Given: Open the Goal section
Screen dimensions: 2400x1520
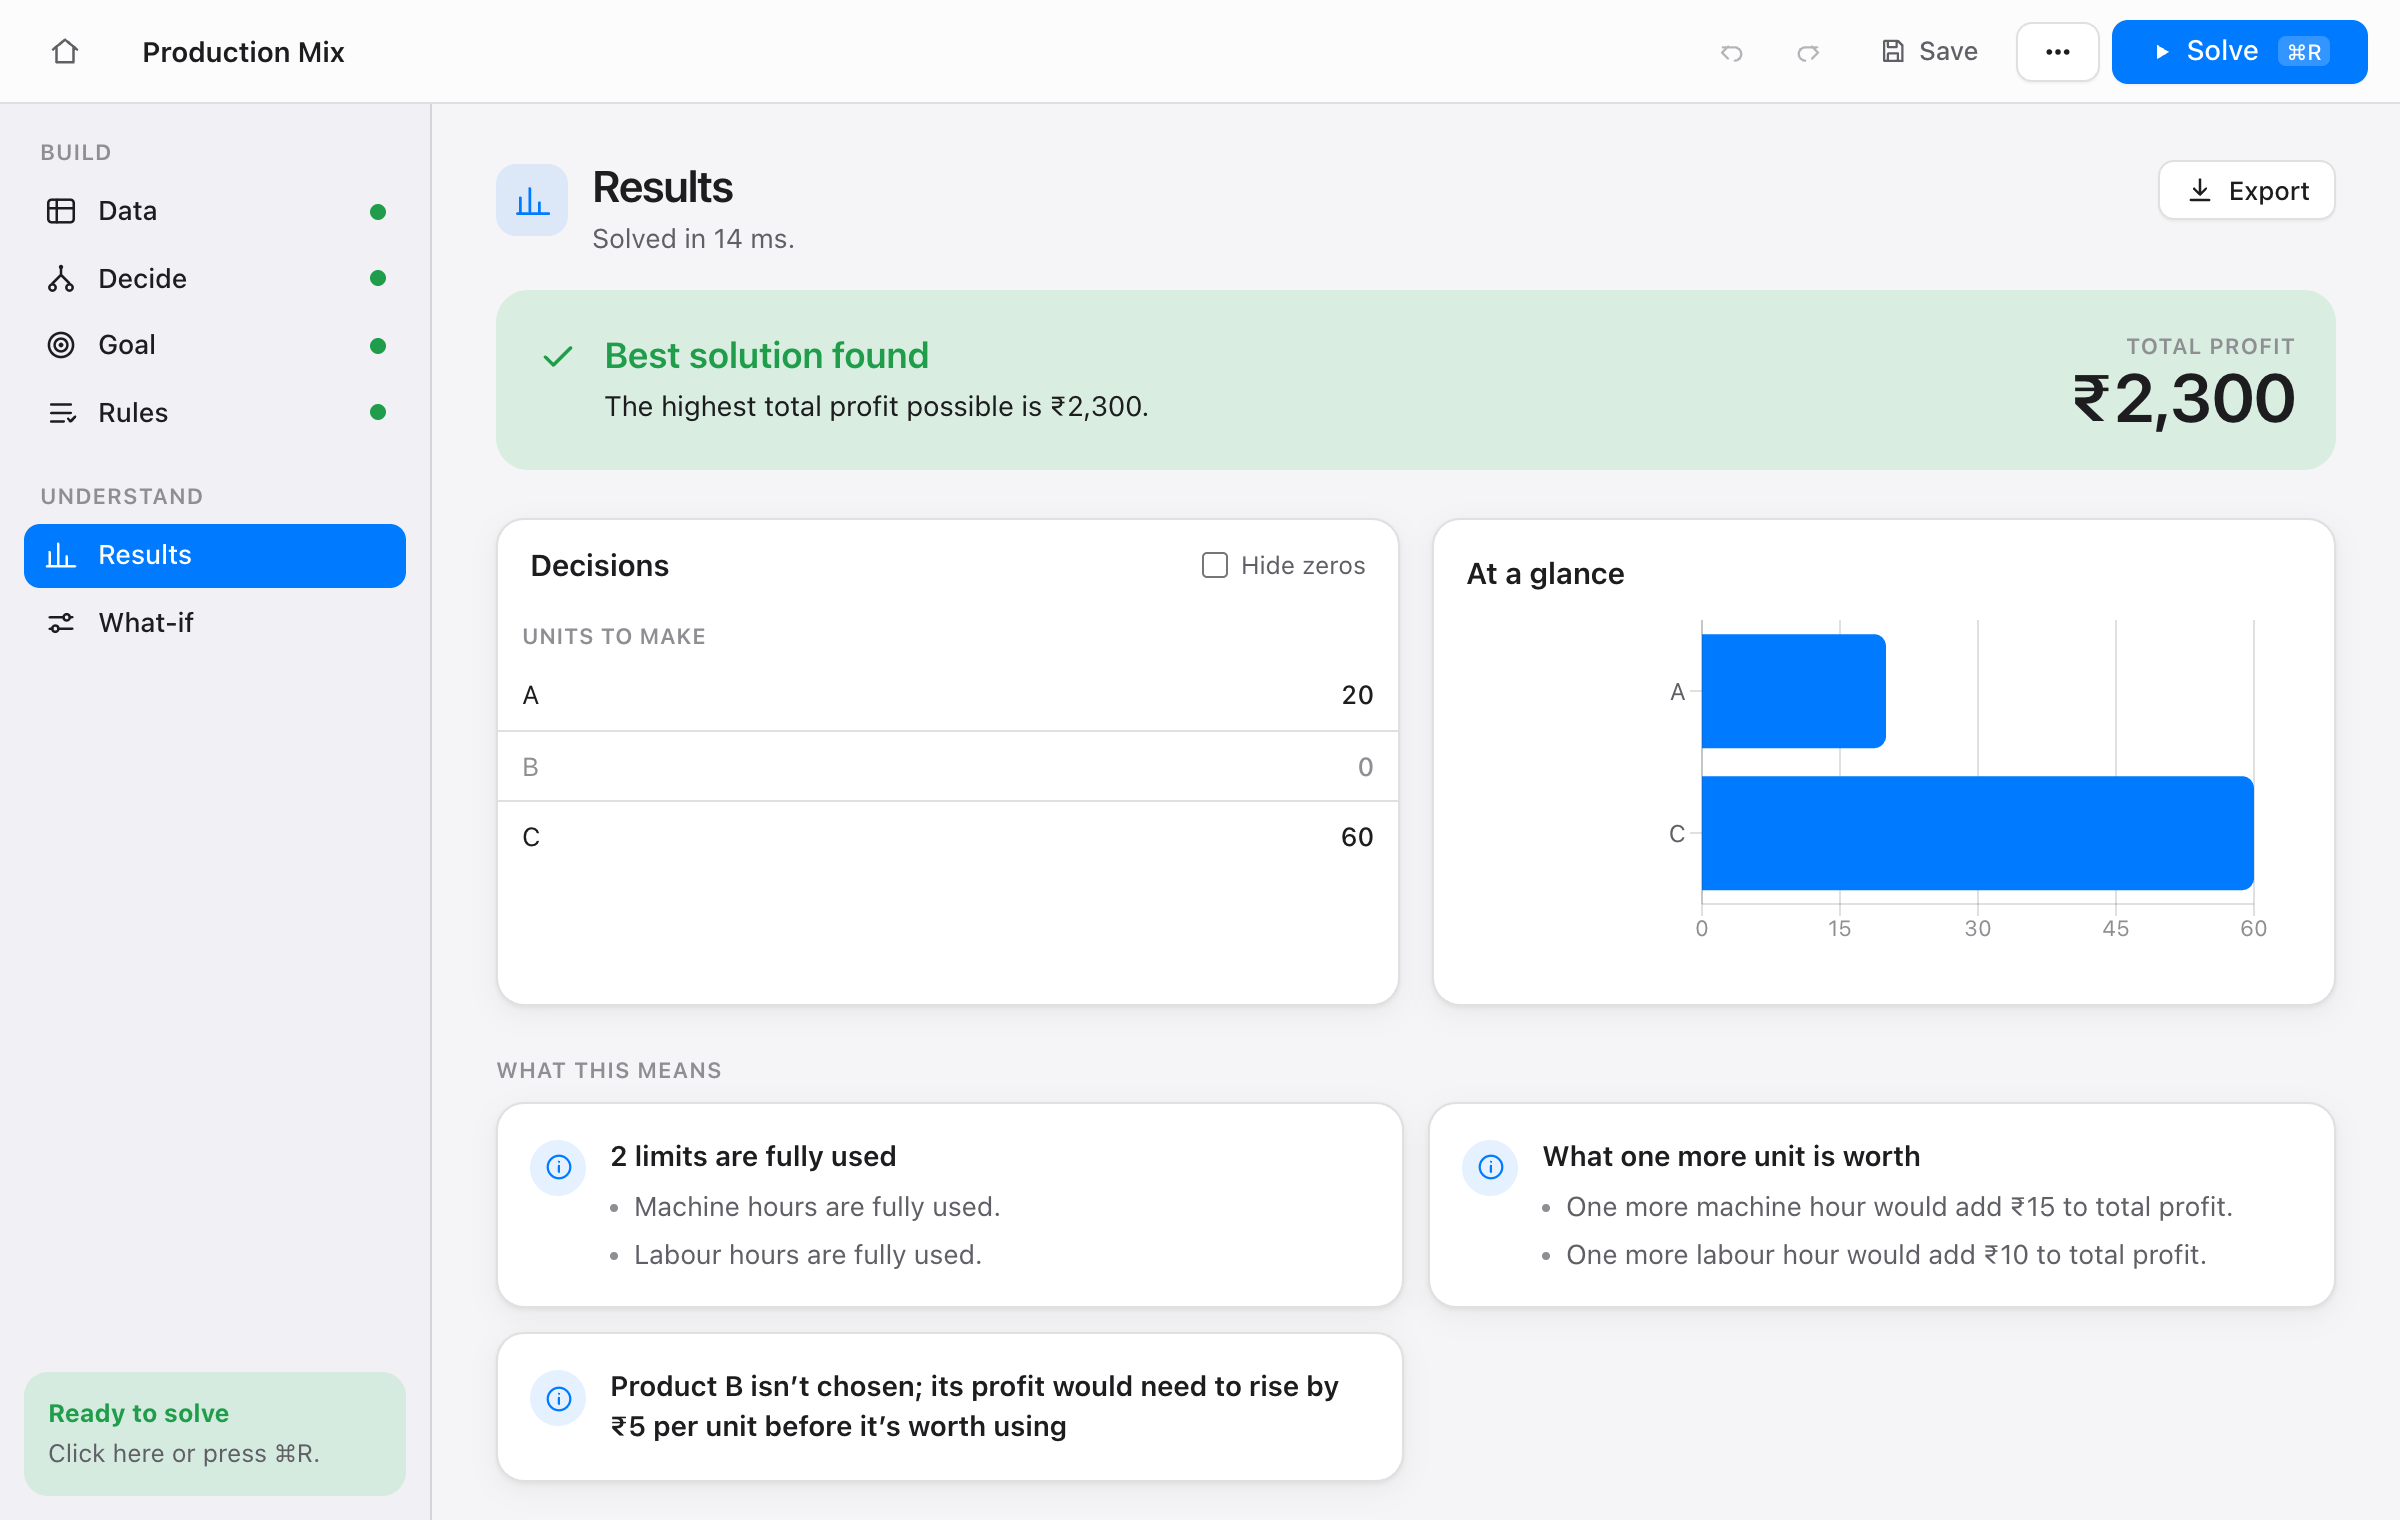Looking at the screenshot, I should tap(215, 345).
